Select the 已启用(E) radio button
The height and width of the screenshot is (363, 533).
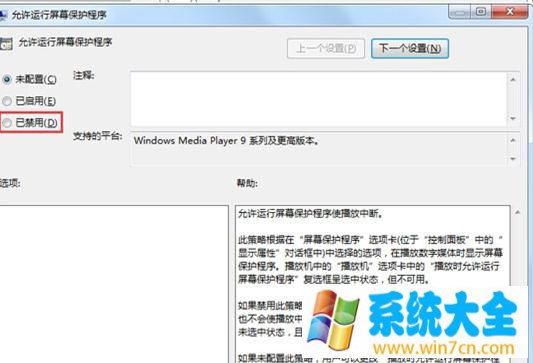pos(7,101)
